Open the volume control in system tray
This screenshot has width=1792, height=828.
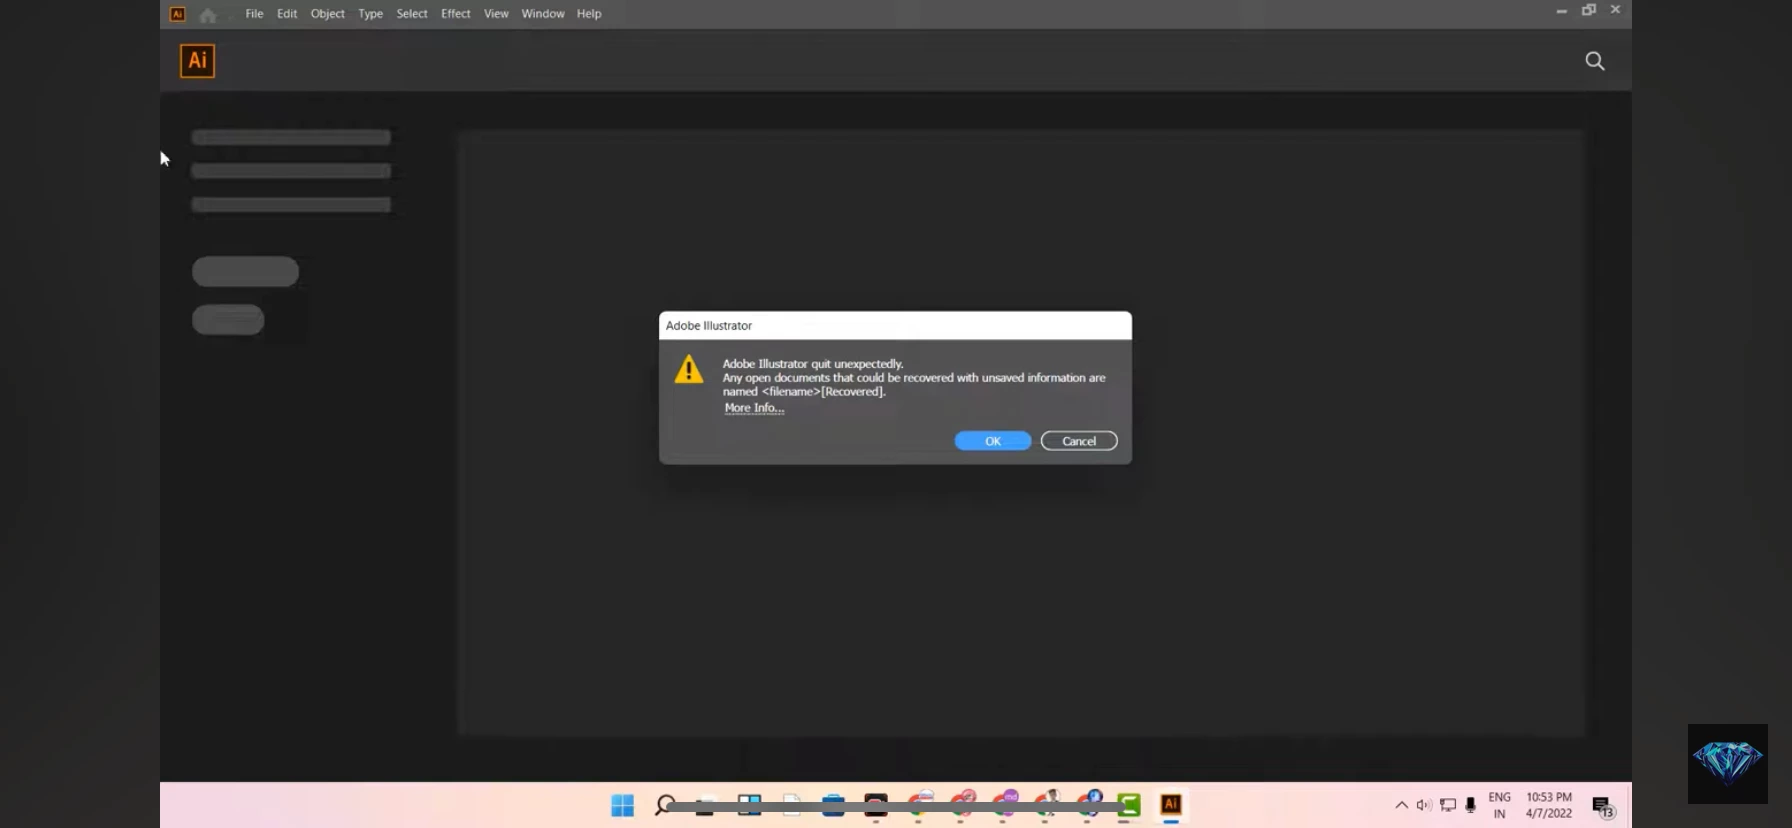click(1424, 805)
